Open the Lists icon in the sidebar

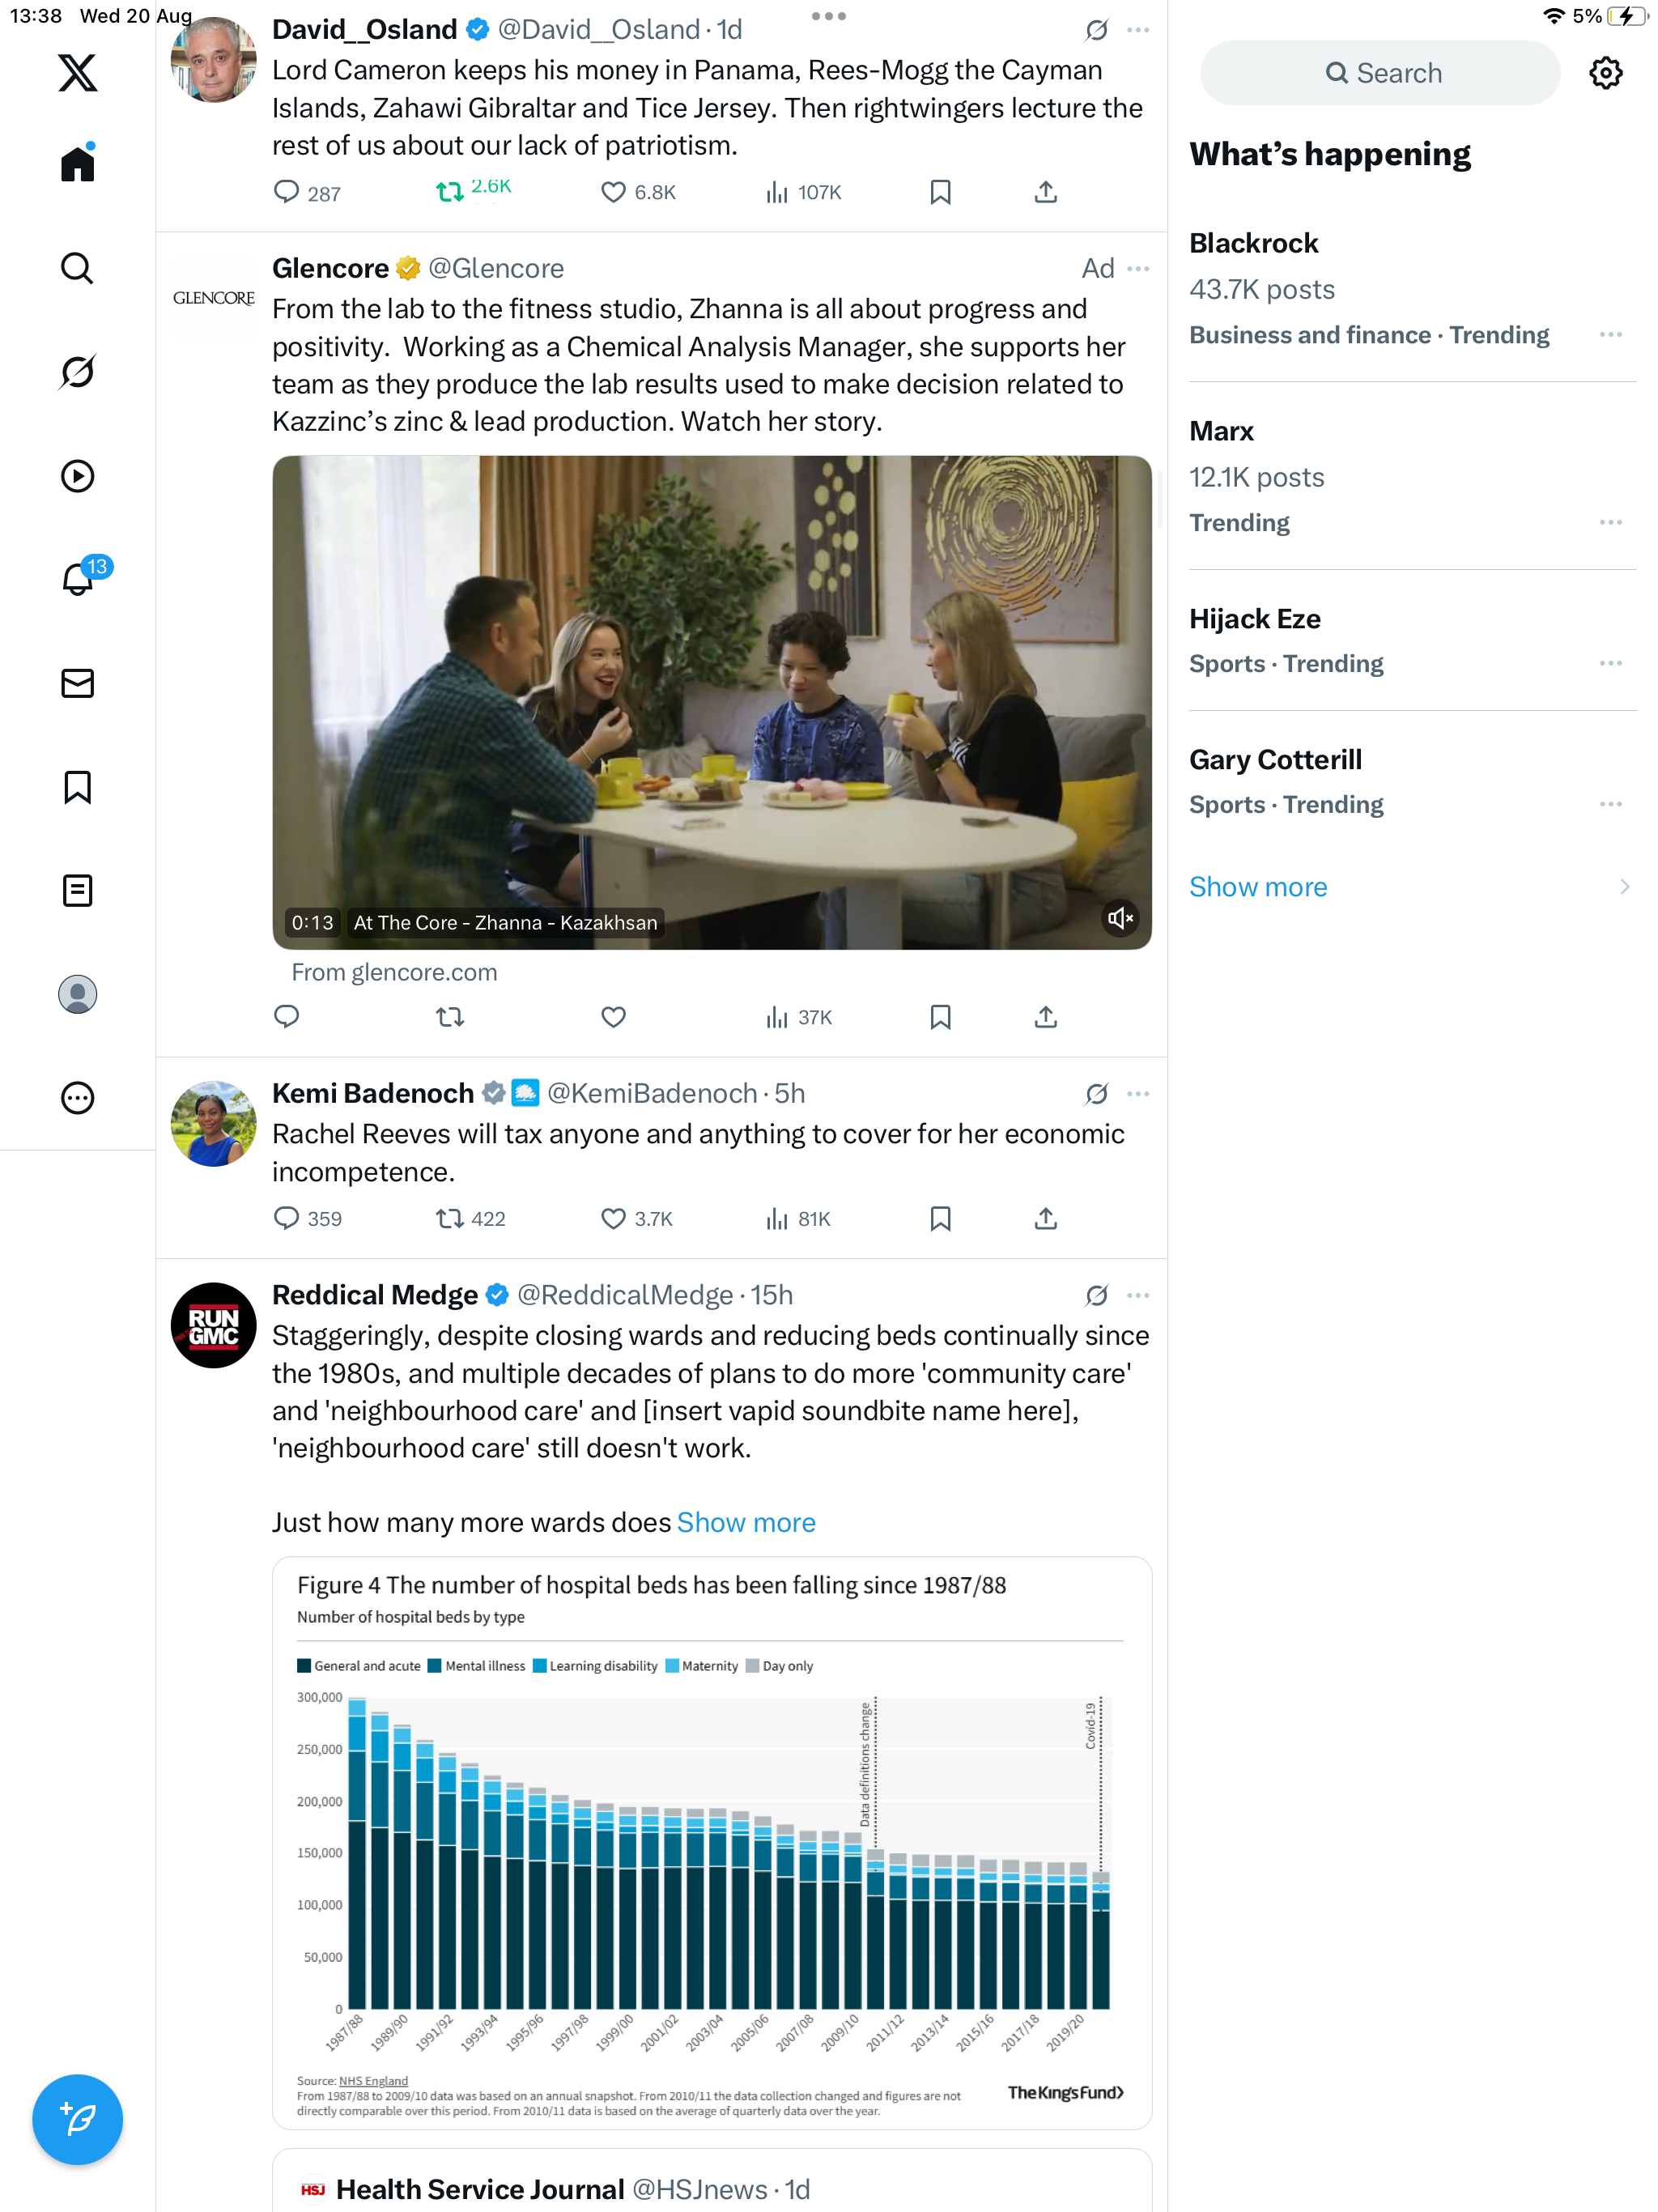point(77,890)
